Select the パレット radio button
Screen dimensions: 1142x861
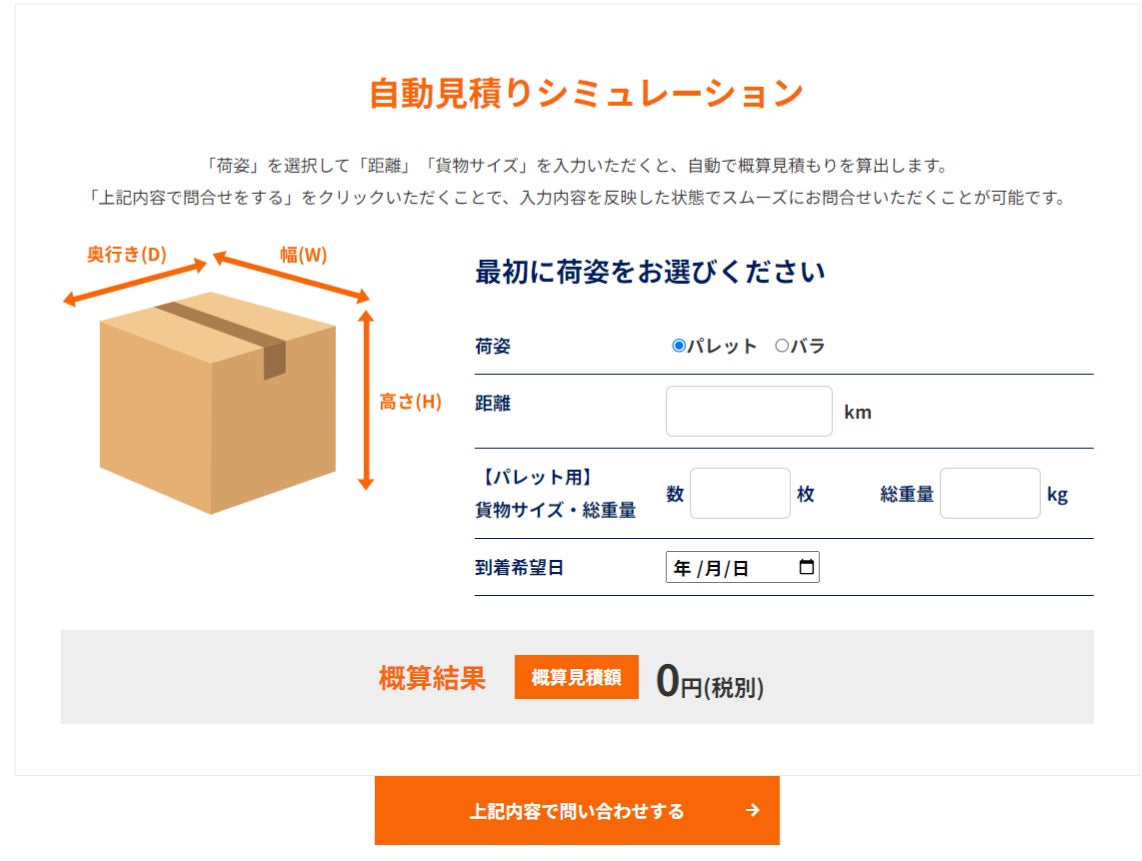click(x=679, y=346)
